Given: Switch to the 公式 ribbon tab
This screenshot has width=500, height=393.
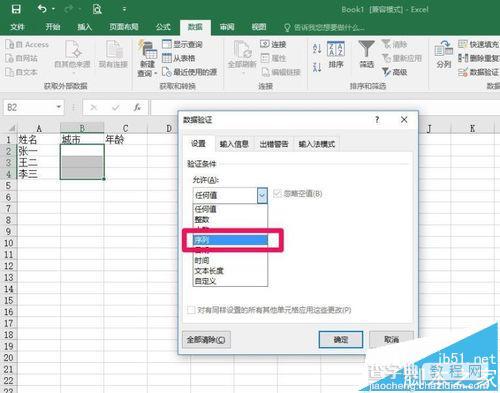Looking at the screenshot, I should pos(163,27).
